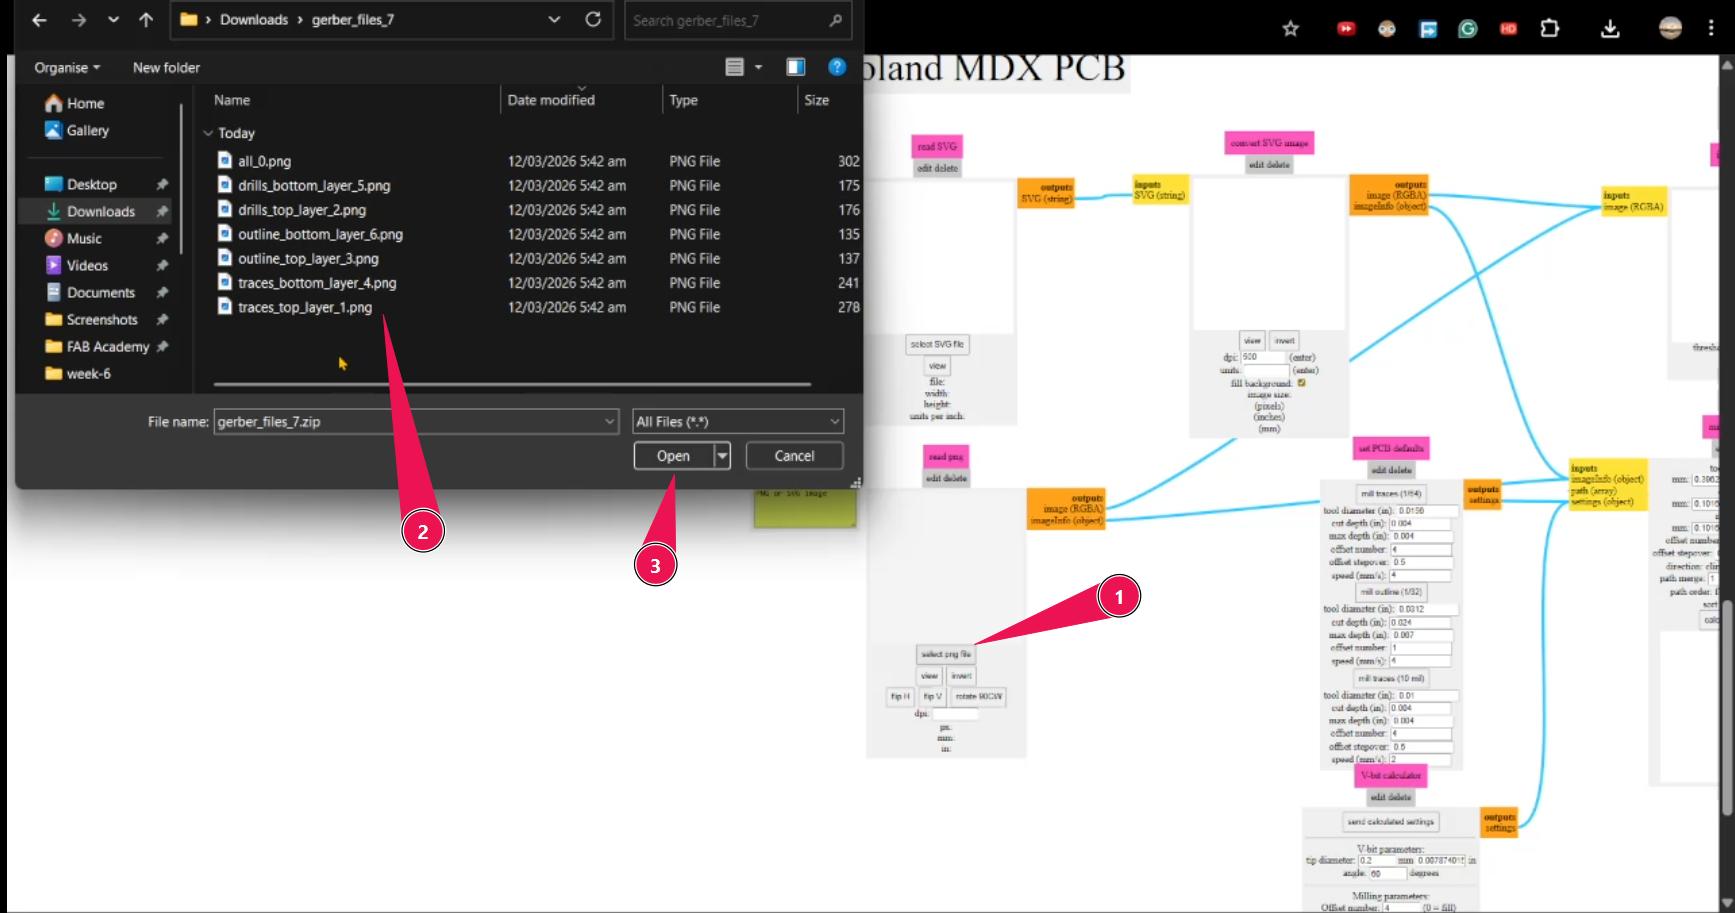Click rotate 90CW in read png module

point(978,696)
